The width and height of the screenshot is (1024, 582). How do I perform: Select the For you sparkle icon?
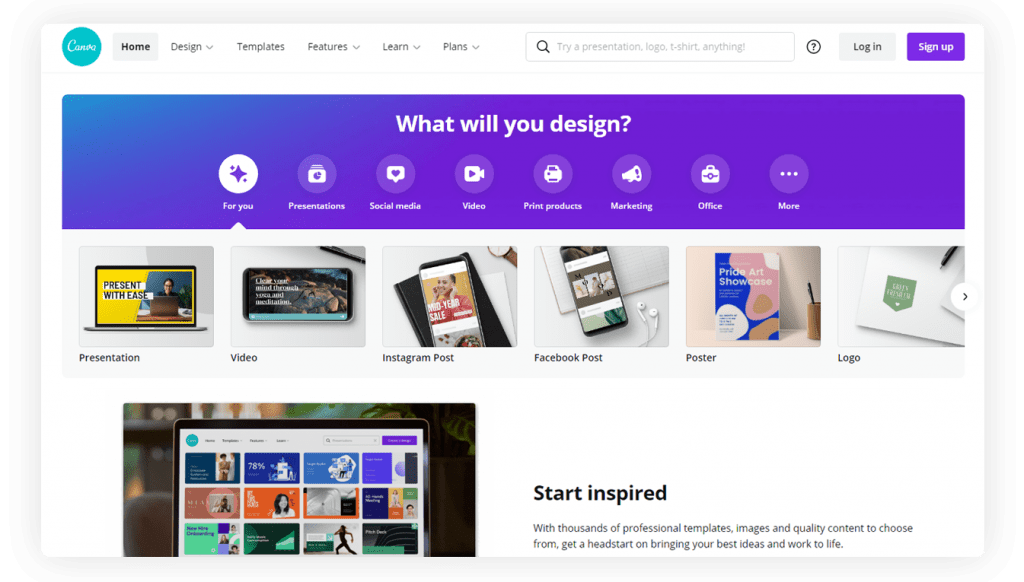(238, 174)
